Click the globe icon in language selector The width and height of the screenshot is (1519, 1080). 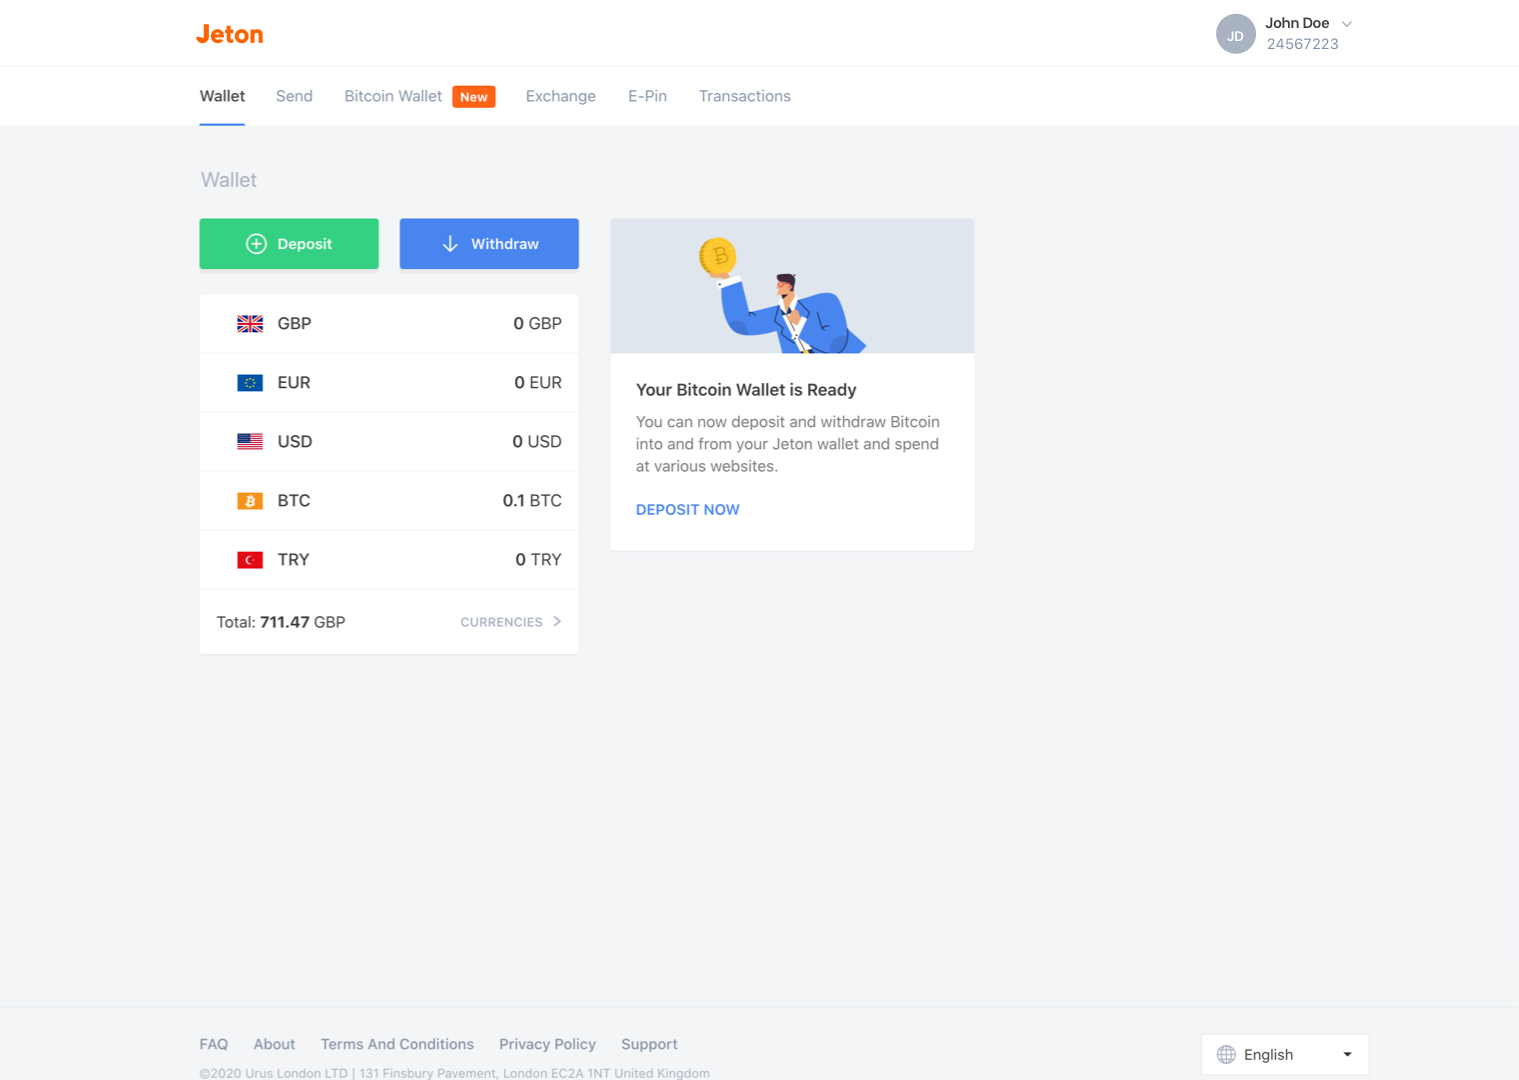(x=1226, y=1054)
